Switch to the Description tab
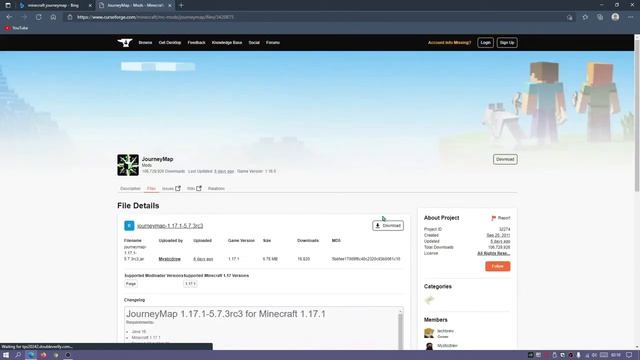Image resolution: width=640 pixels, height=360 pixels. (x=130, y=189)
